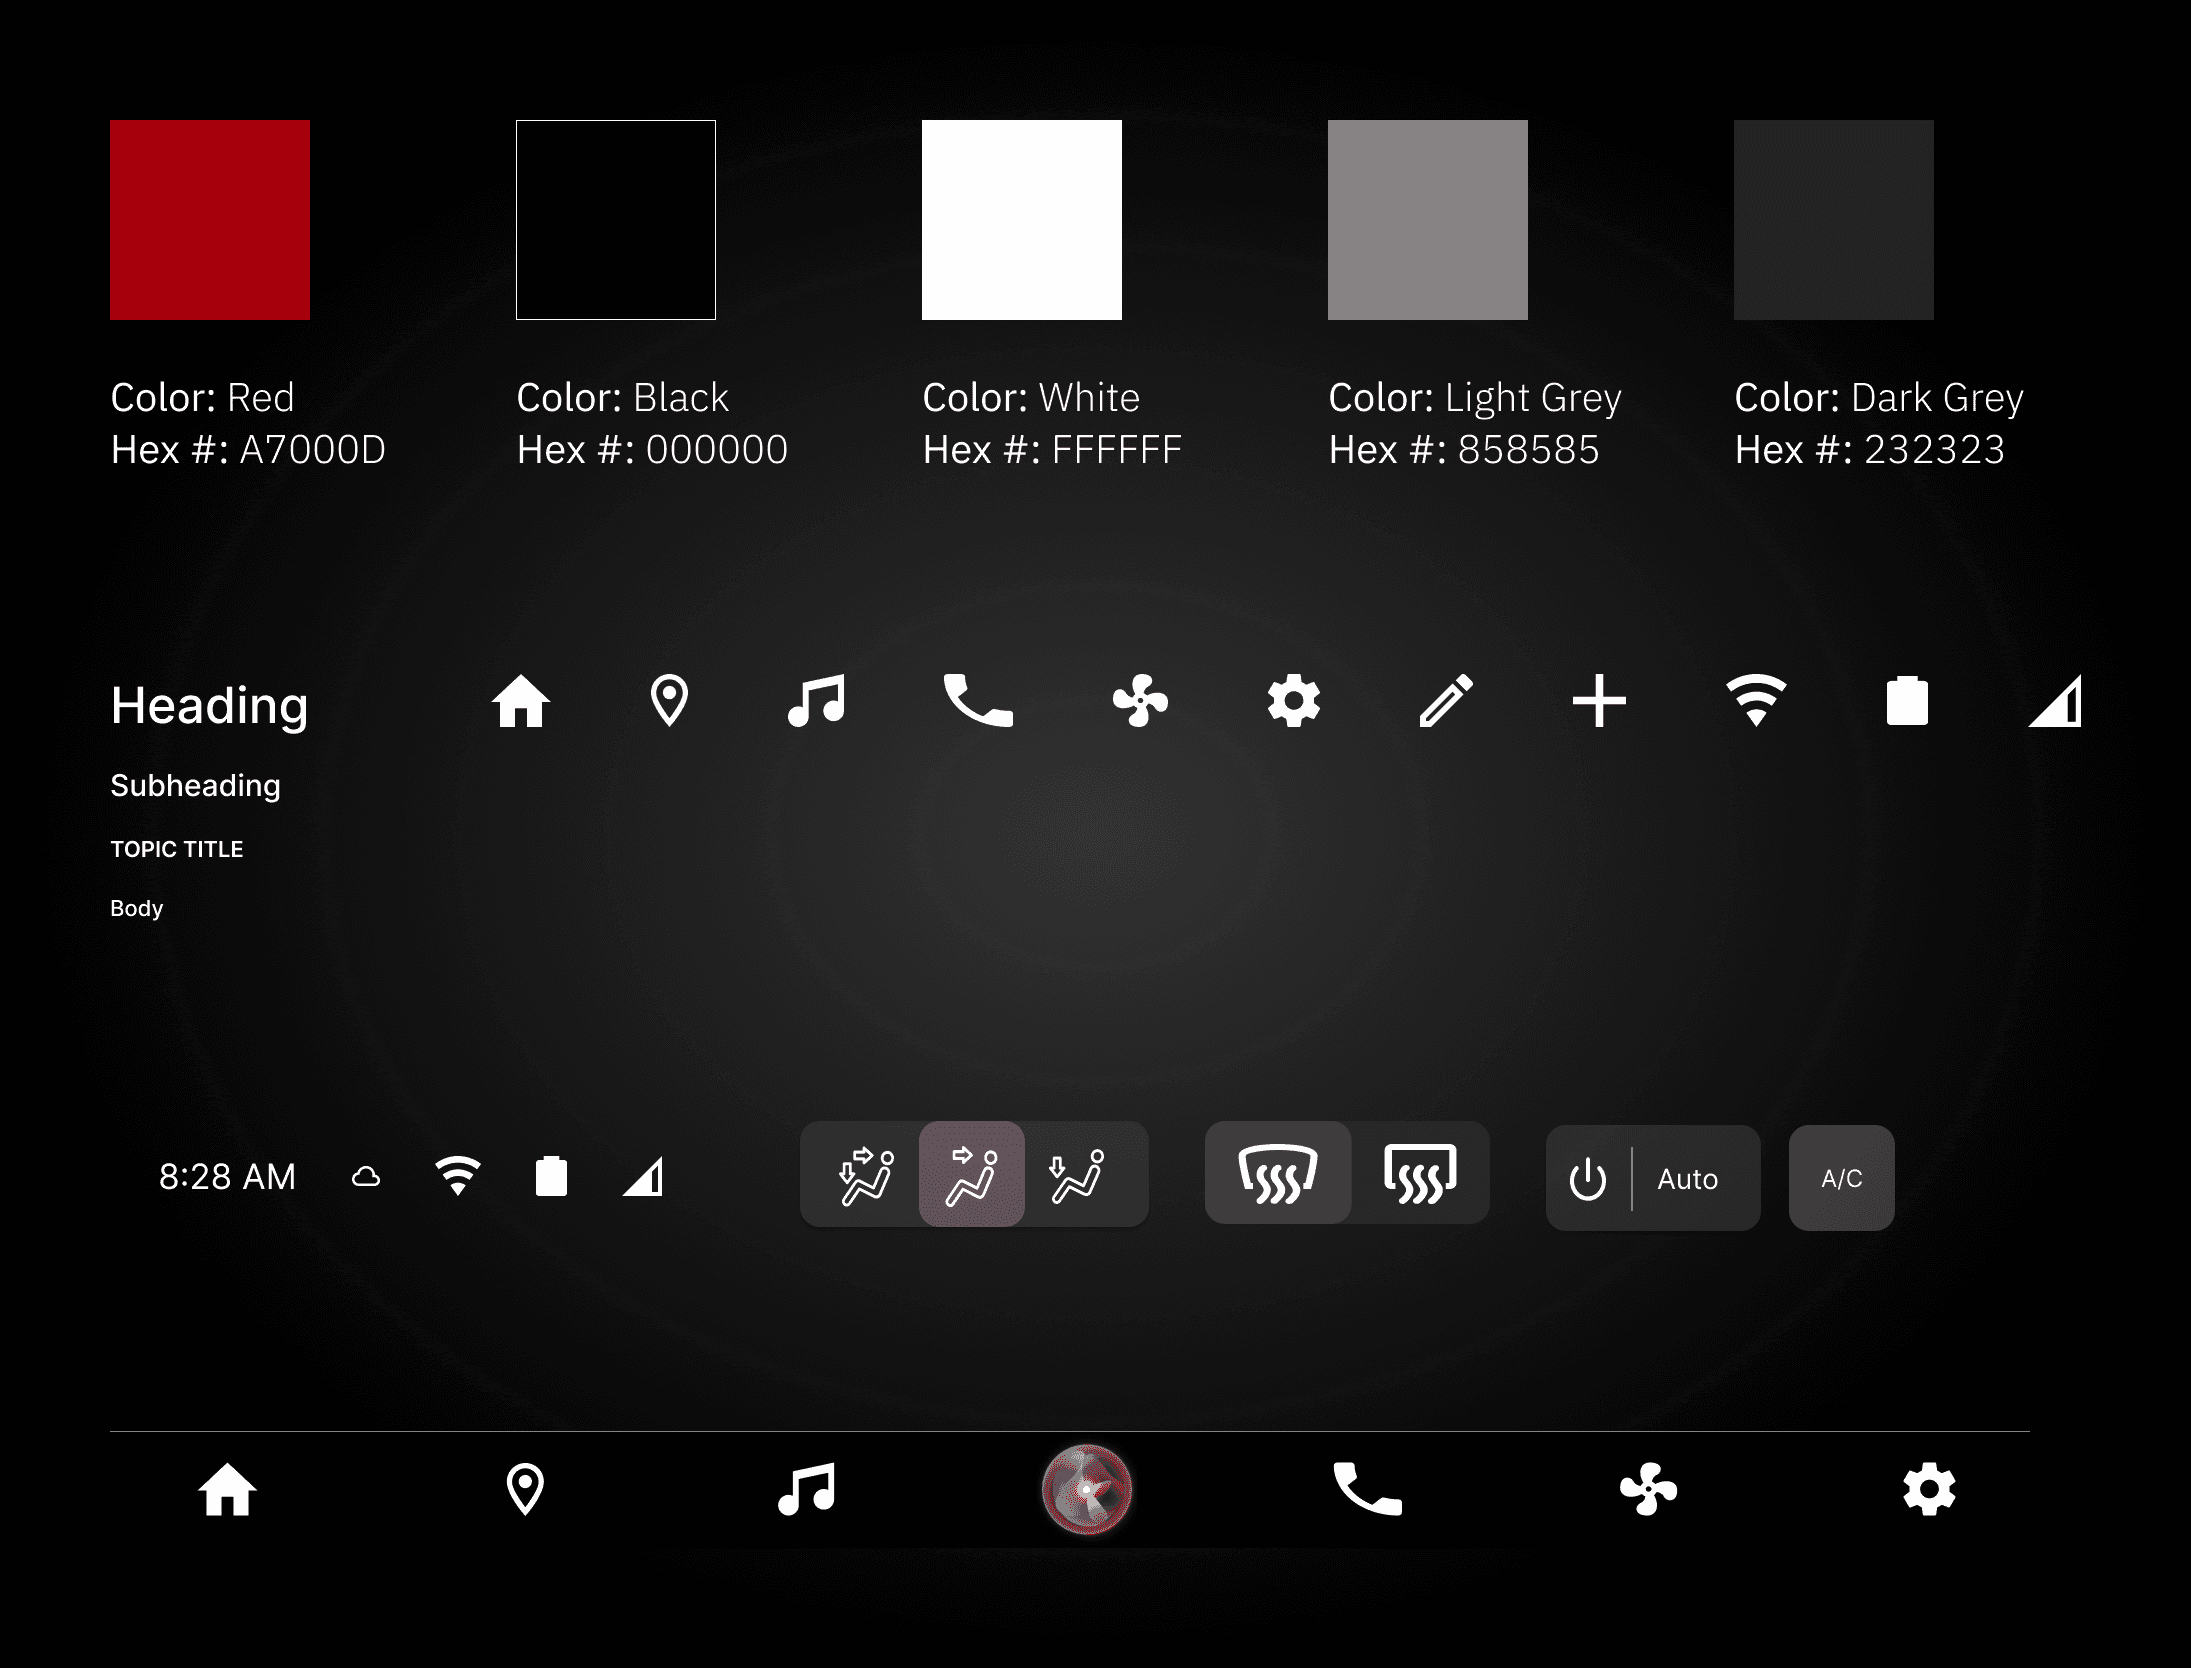Open Home in bottom navigation bar
Viewport: 2191px width, 1668px height.
click(x=227, y=1490)
